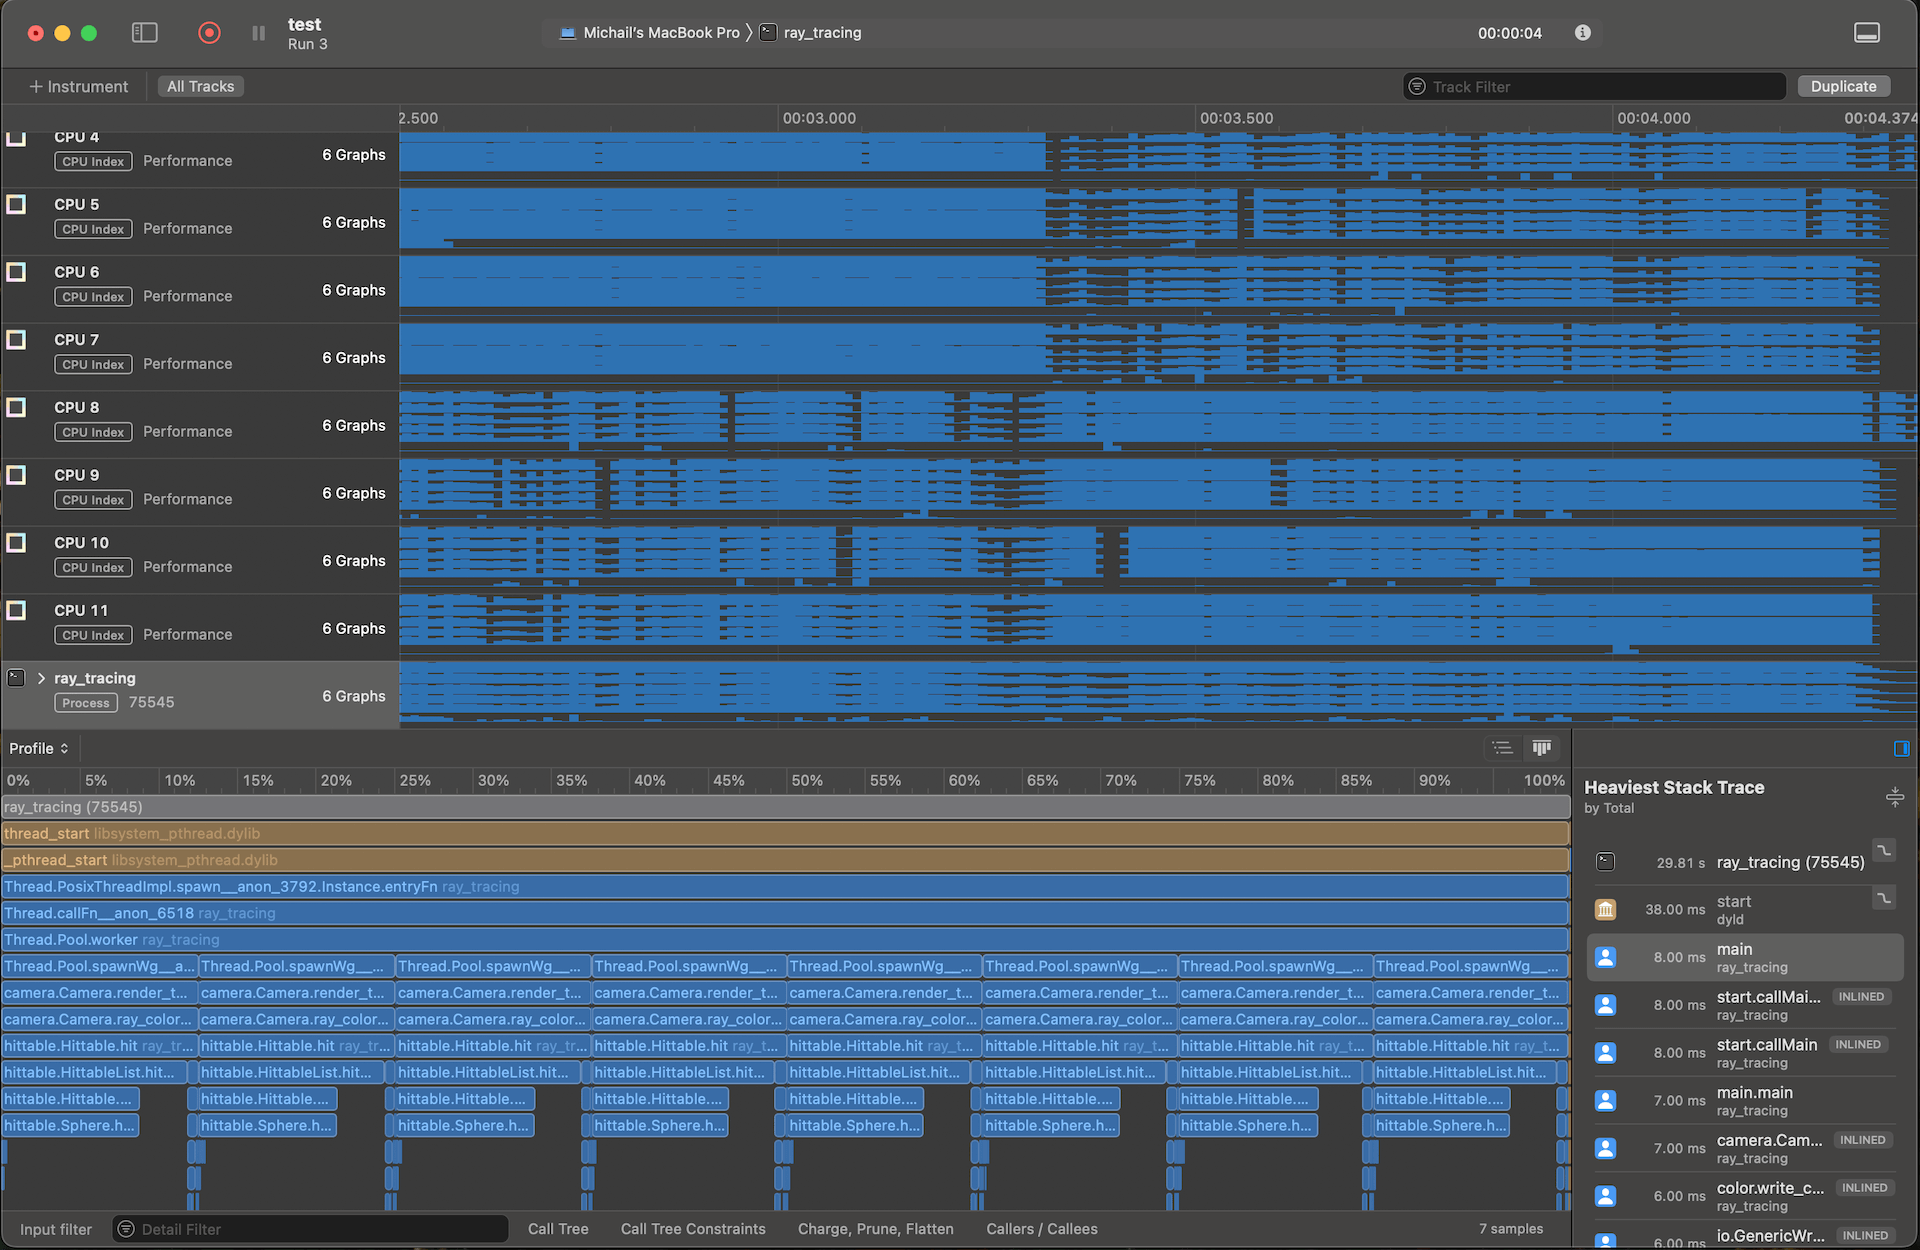The height and width of the screenshot is (1250, 1920).
Task: Click the start dyld library icon
Action: [1605, 910]
